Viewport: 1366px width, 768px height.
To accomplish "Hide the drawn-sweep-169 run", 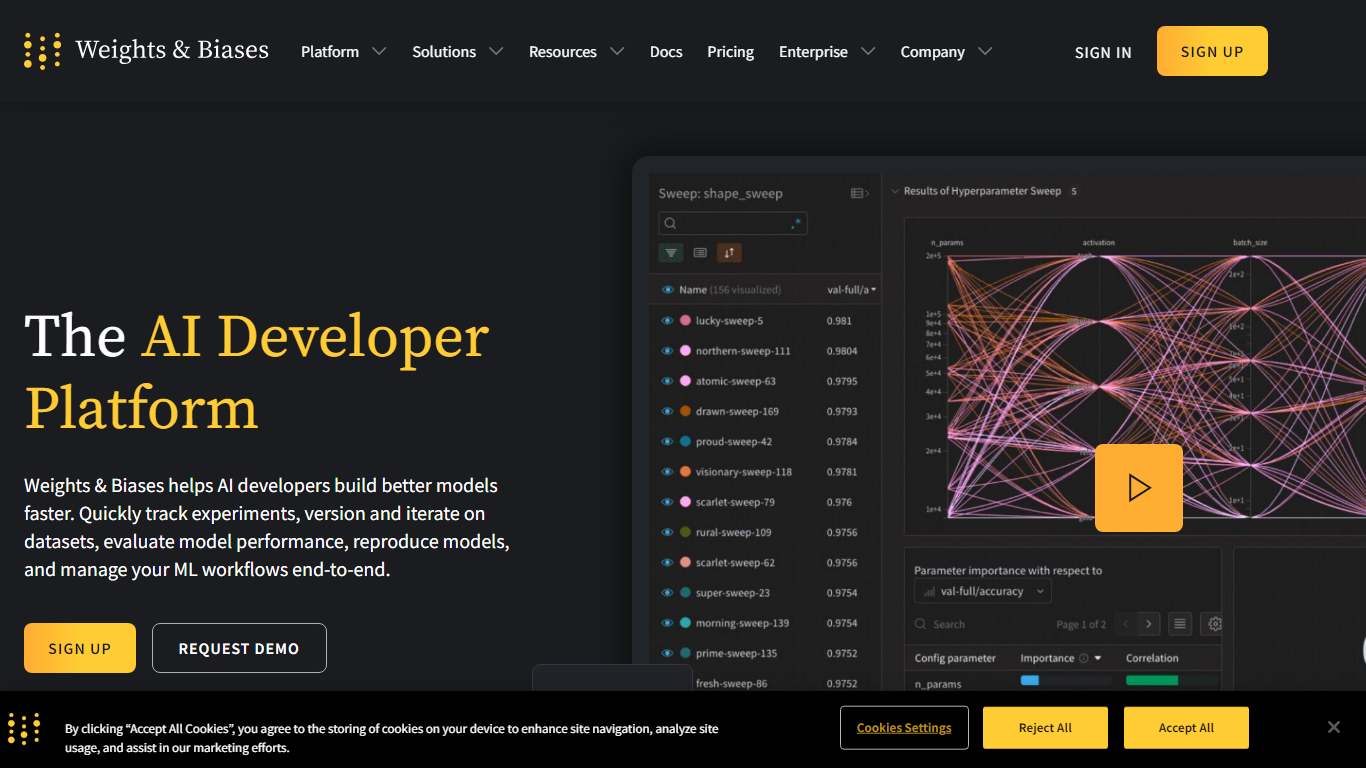I will pos(667,411).
